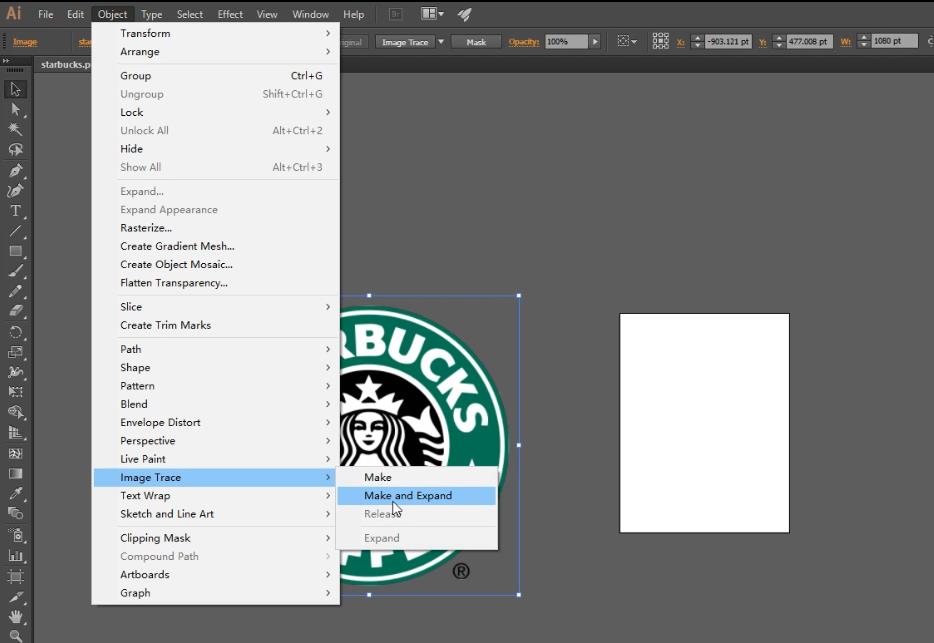Click the reference point grid icon
Screen dimensions: 934x643
pos(660,41)
